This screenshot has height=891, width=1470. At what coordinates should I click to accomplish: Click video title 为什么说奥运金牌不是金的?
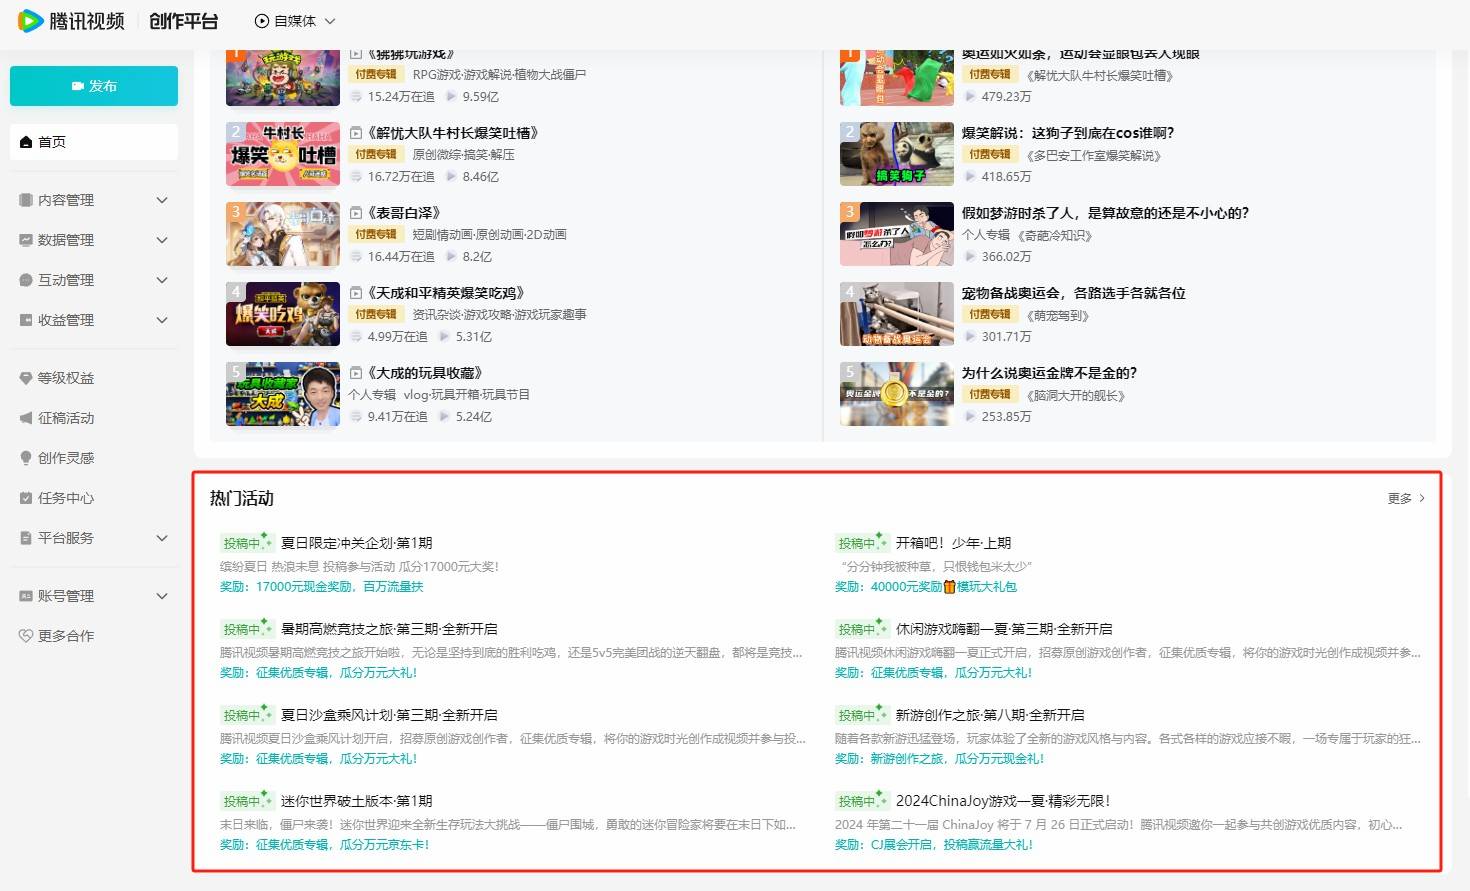[x=1049, y=373]
